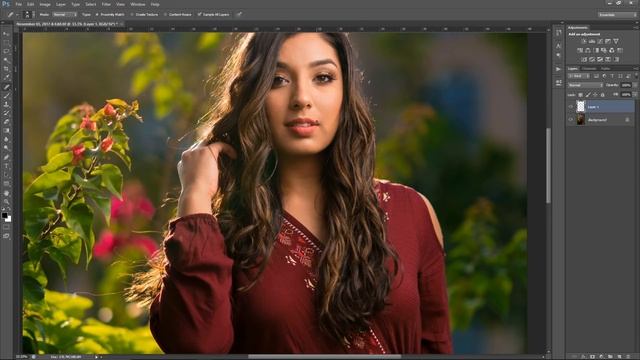The width and height of the screenshot is (640, 360).
Task: Hide Layer 1 visibility eye
Action: pos(571,107)
